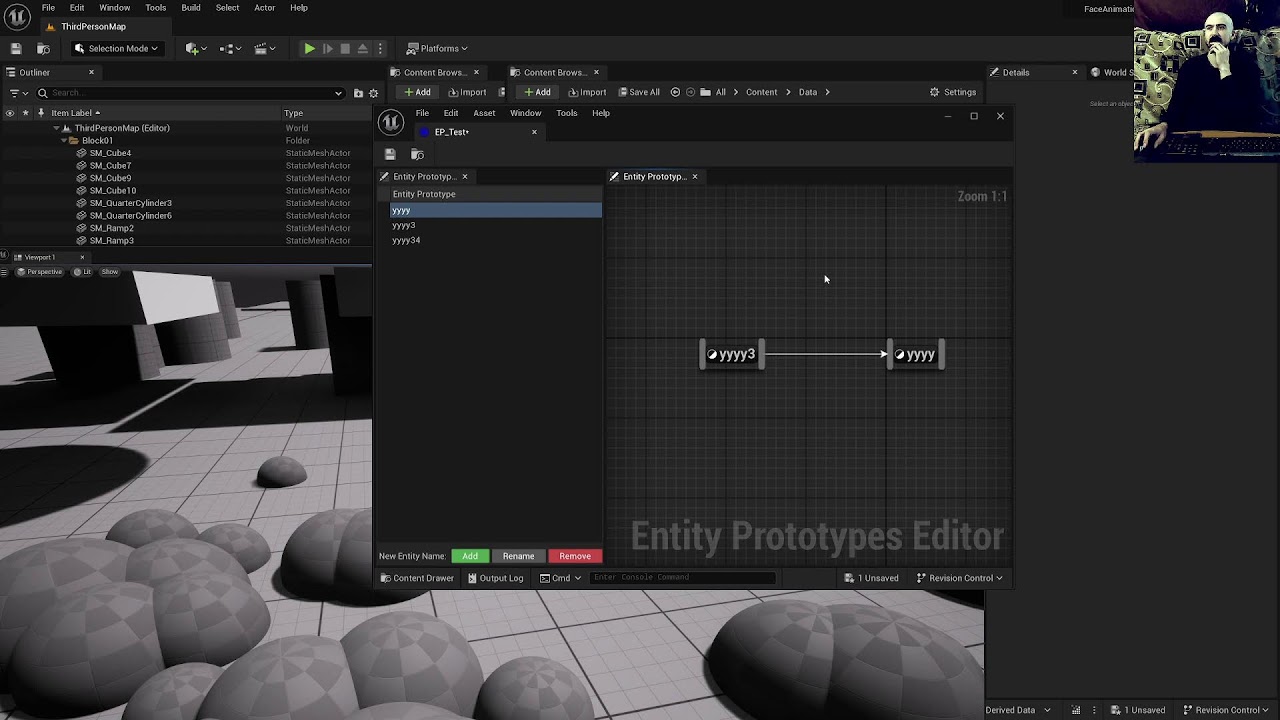
Task: Toggle Outliner visibility eye column header
Action: coord(9,113)
